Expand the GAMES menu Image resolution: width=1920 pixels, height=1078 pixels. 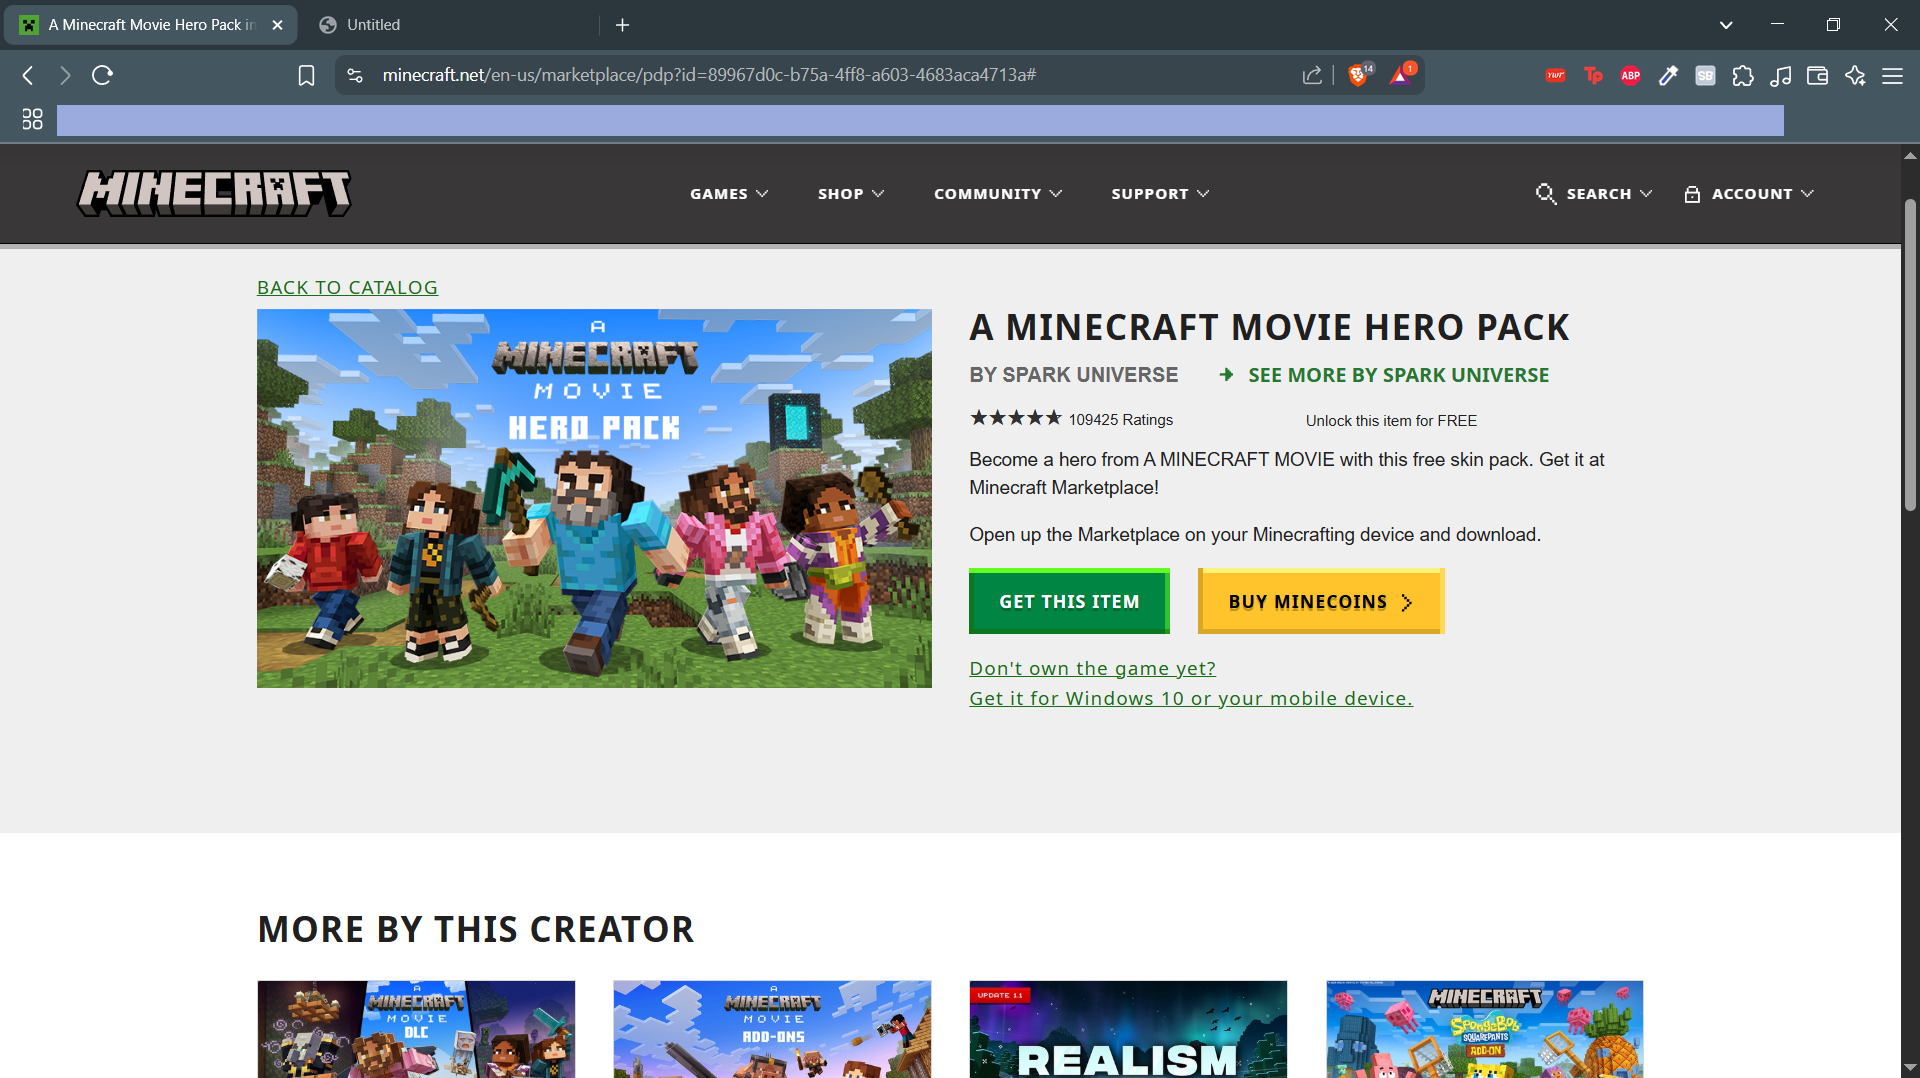[729, 194]
